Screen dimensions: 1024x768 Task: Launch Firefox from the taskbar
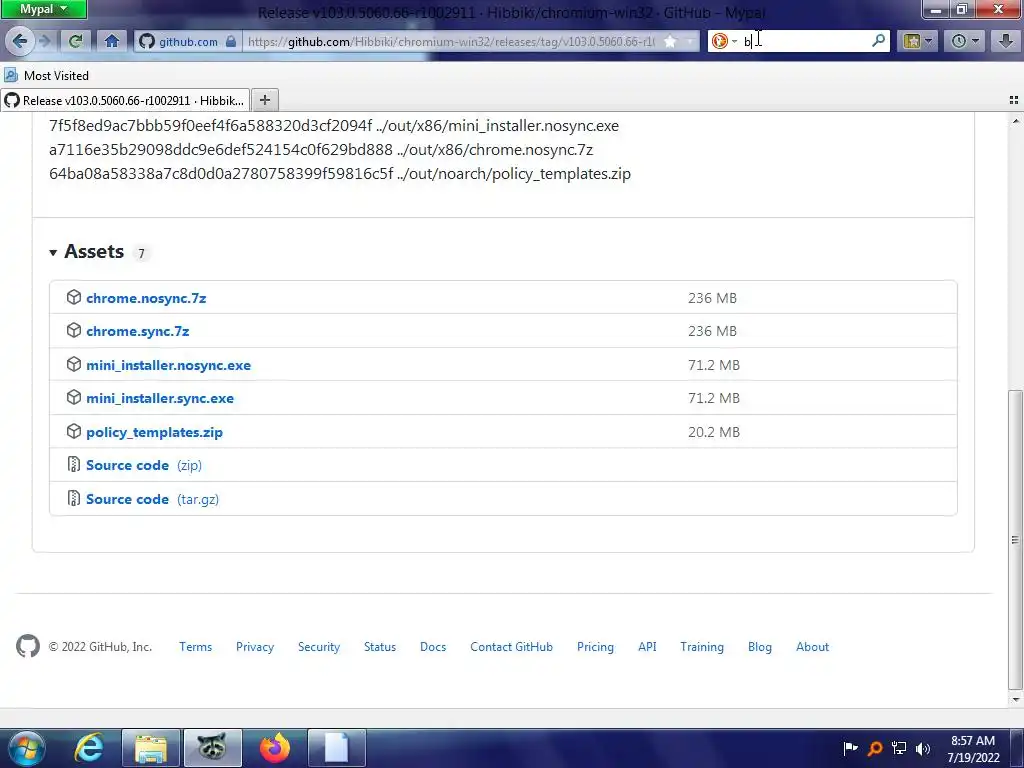[274, 748]
